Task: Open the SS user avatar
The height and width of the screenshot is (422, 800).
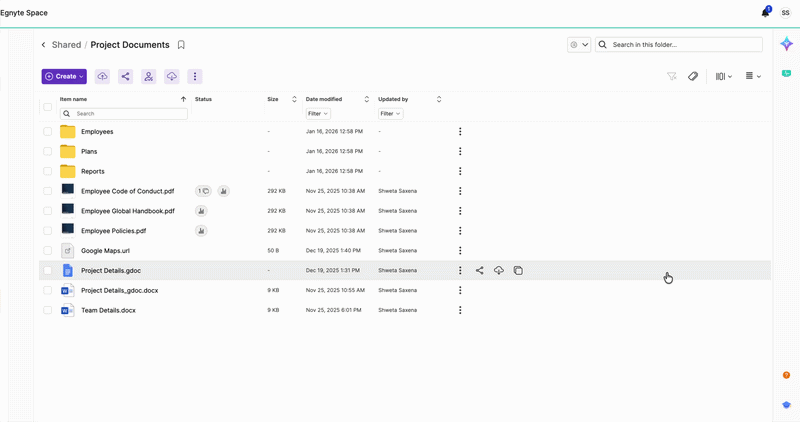Action: pos(785,13)
